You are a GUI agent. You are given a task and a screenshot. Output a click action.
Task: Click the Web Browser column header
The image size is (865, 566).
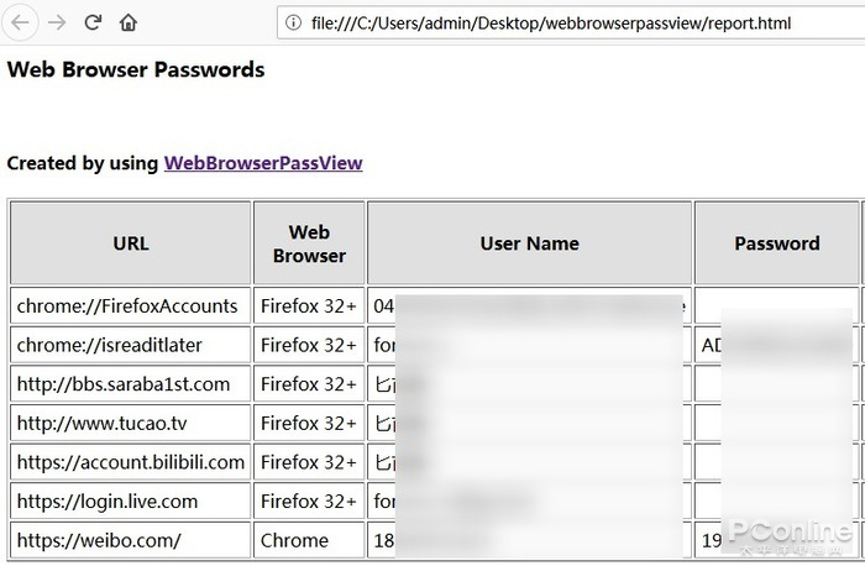309,243
